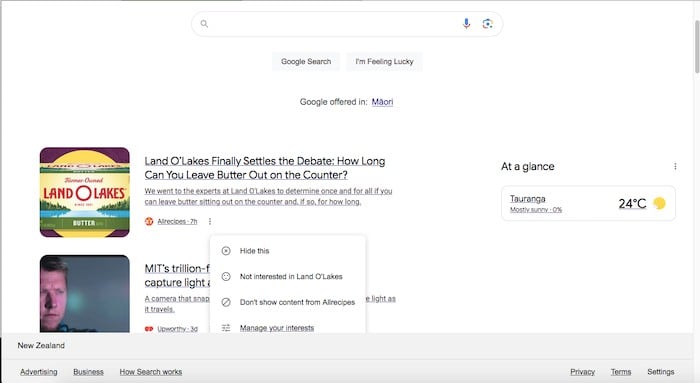
Task: Open the Terms footer link
Action: point(621,372)
